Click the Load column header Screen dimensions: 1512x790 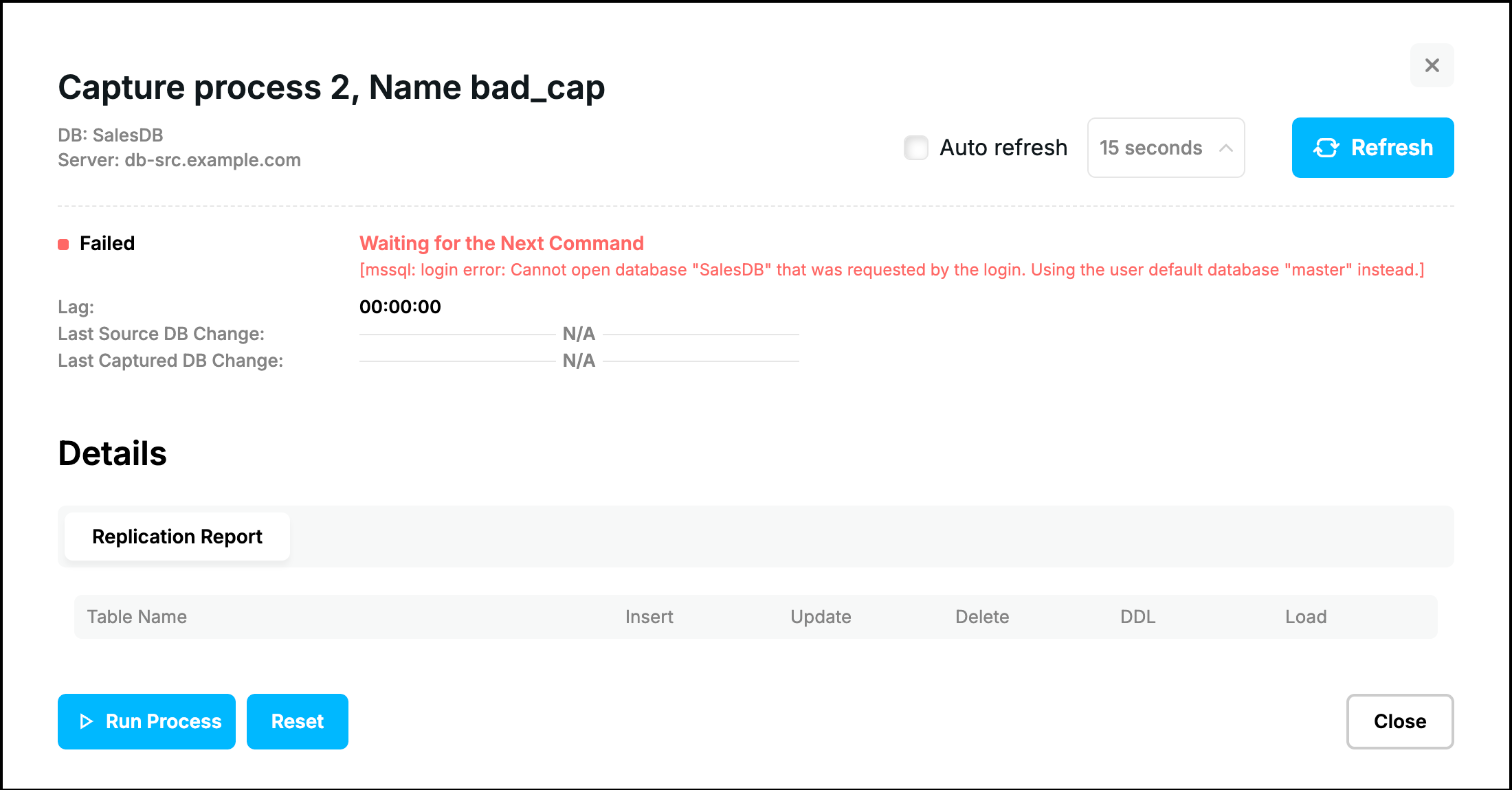1306,617
